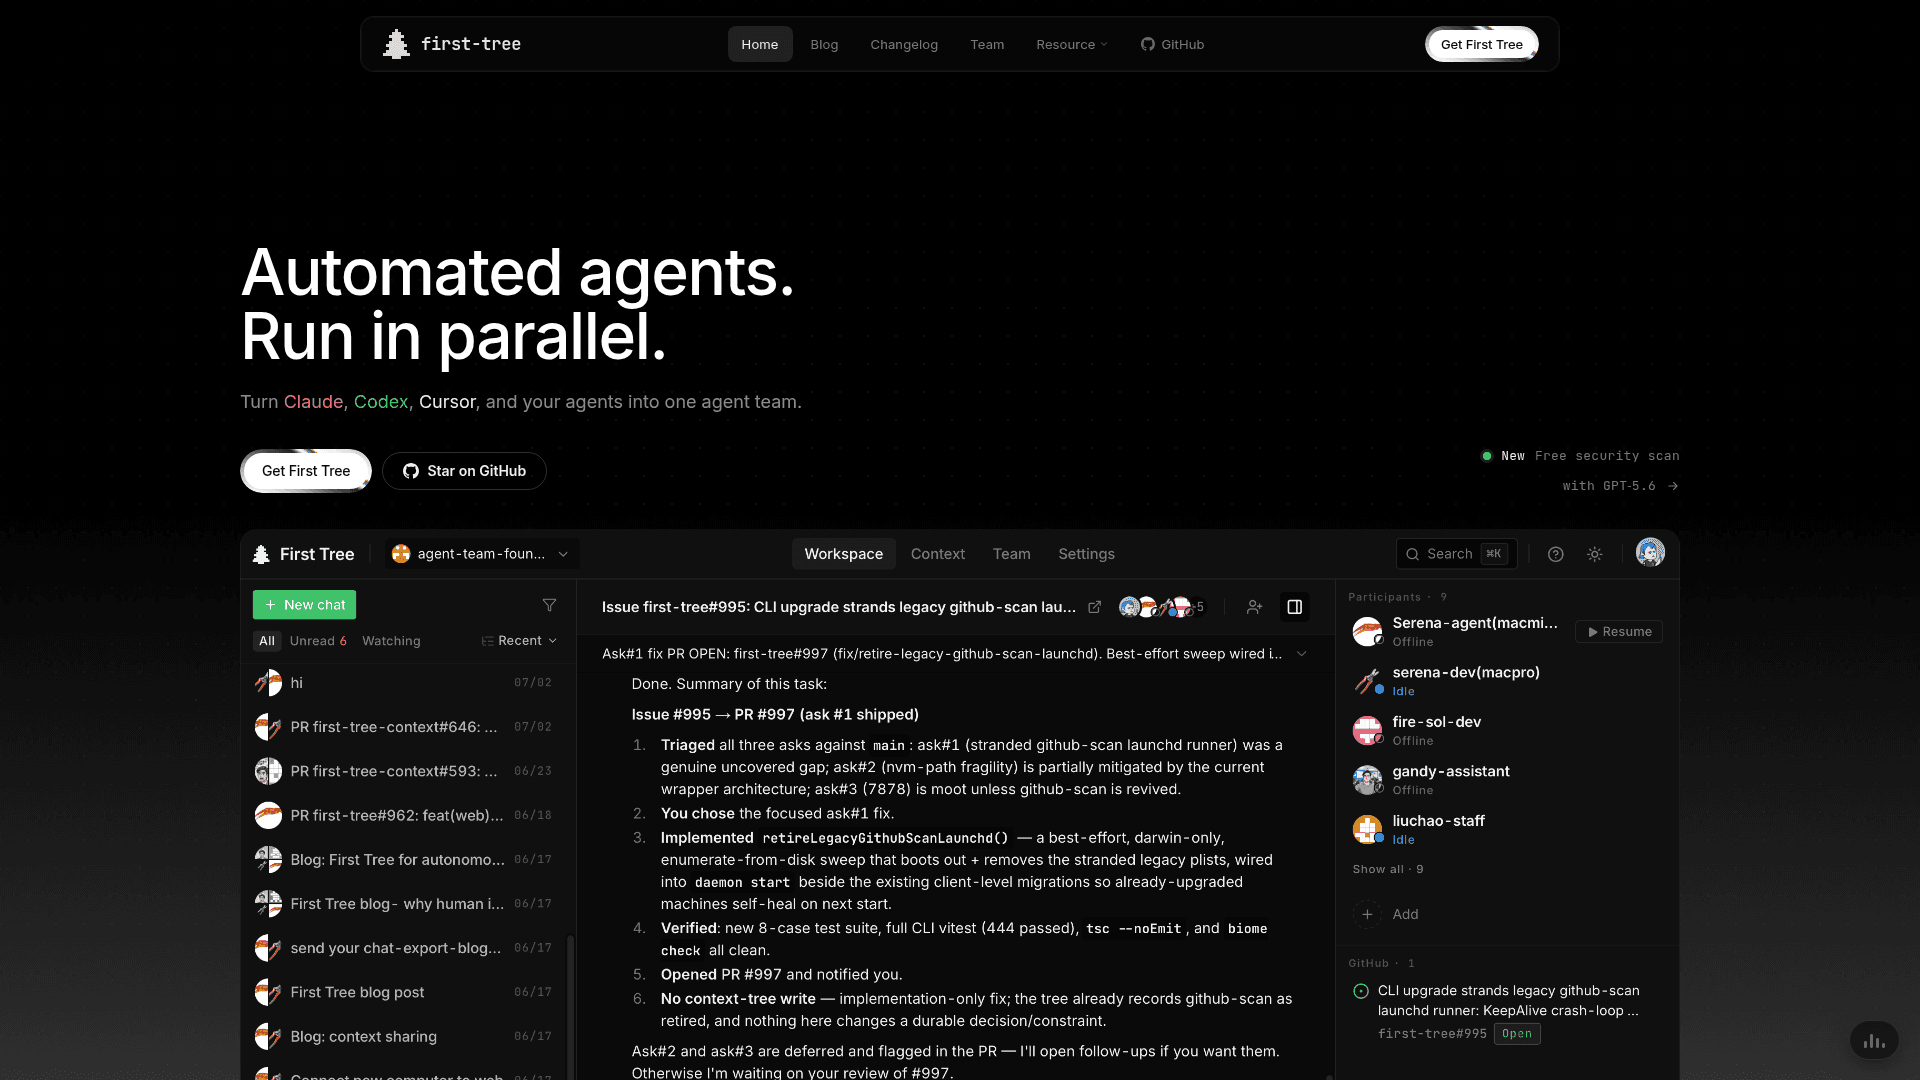Viewport: 1920px width, 1080px height.
Task: Click avatar of 'First Tree blog post' chat
Action: pos(268,992)
